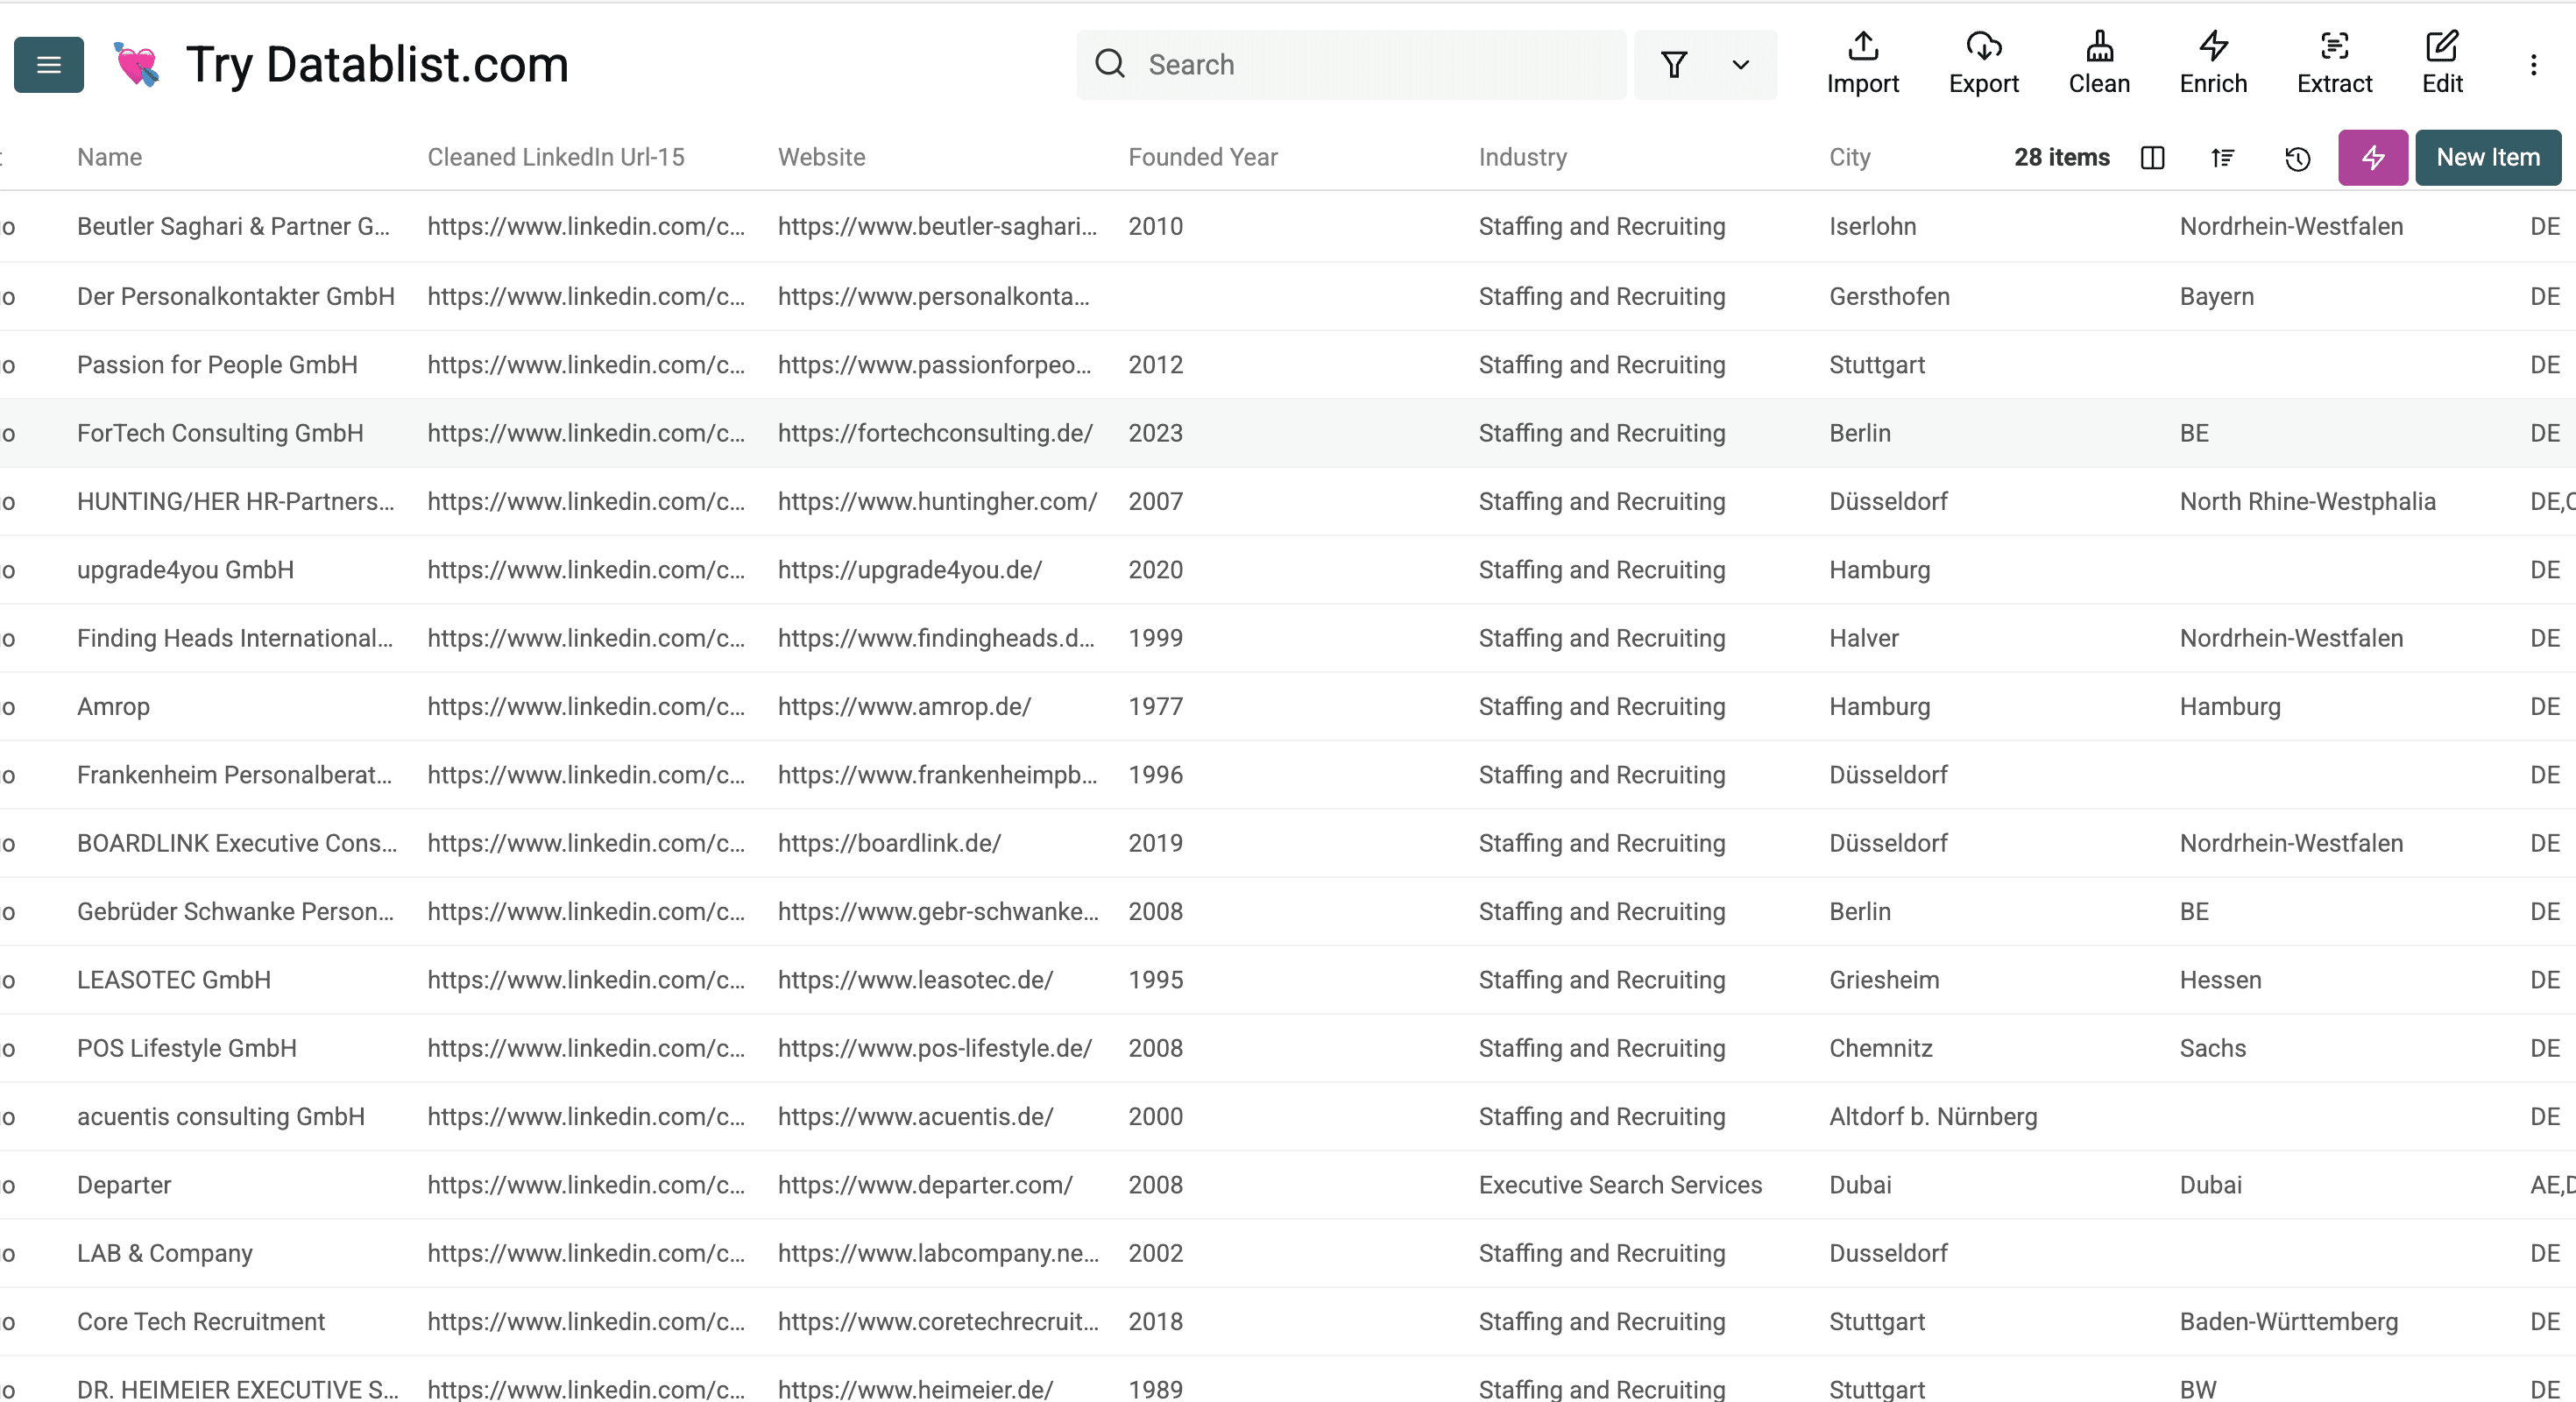Click the search magnifier icon
The image size is (2576, 1402).
[1110, 64]
